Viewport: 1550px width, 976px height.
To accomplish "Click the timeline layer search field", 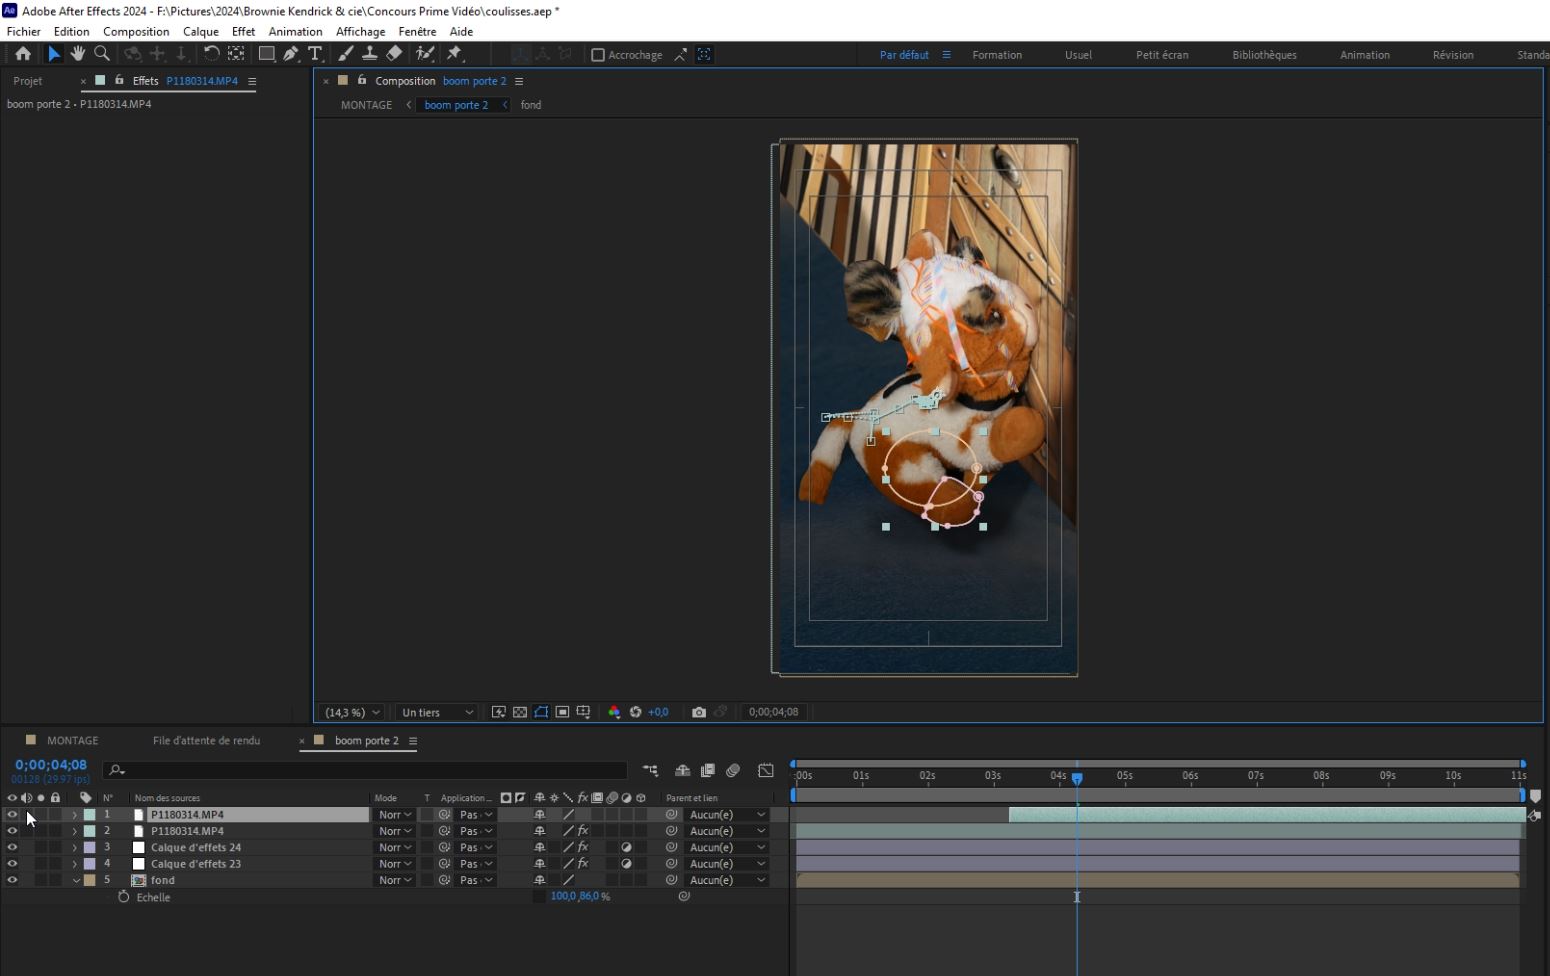I will click(370, 770).
